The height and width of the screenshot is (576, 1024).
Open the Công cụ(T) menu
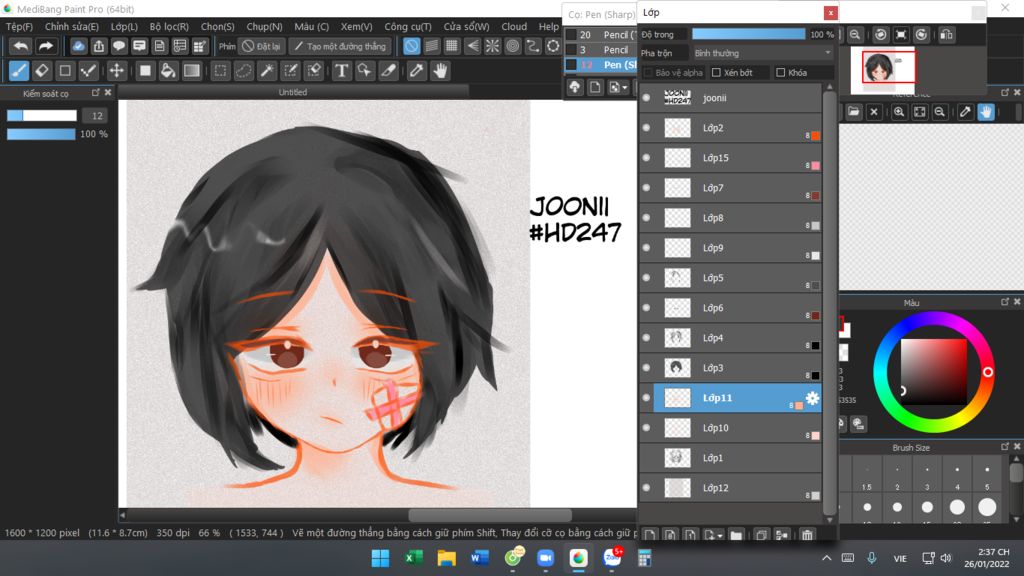408,27
